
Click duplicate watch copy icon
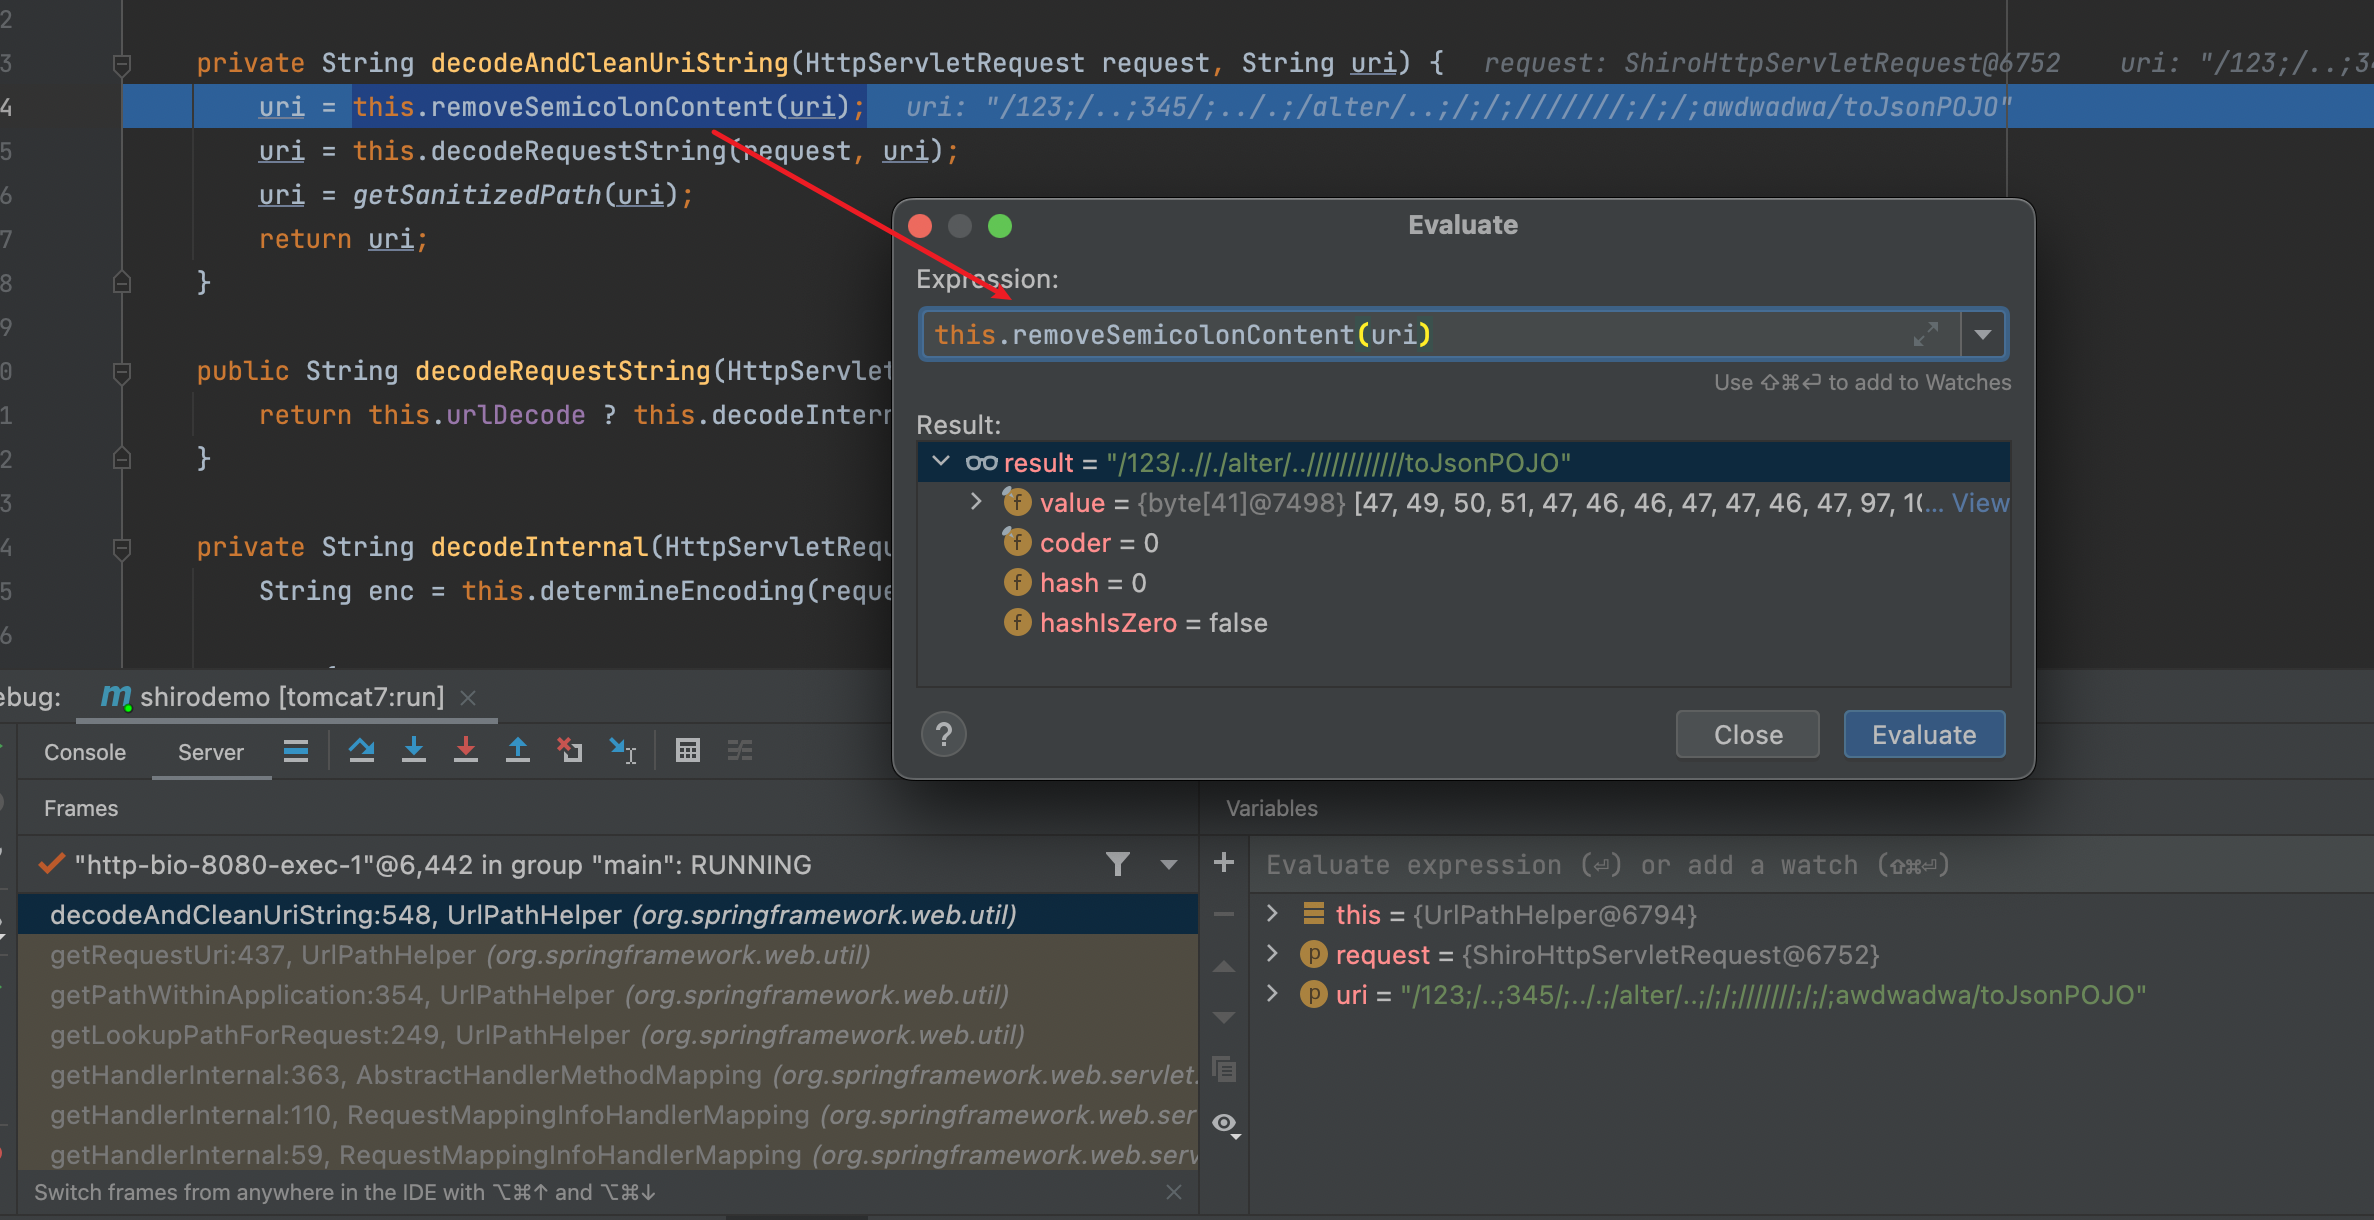[x=1224, y=1069]
